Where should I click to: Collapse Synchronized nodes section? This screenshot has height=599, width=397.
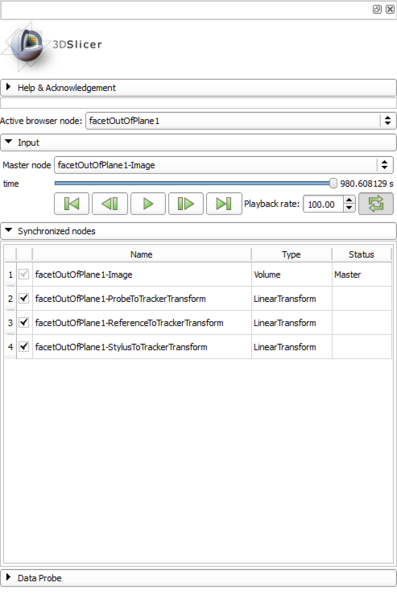198,231
